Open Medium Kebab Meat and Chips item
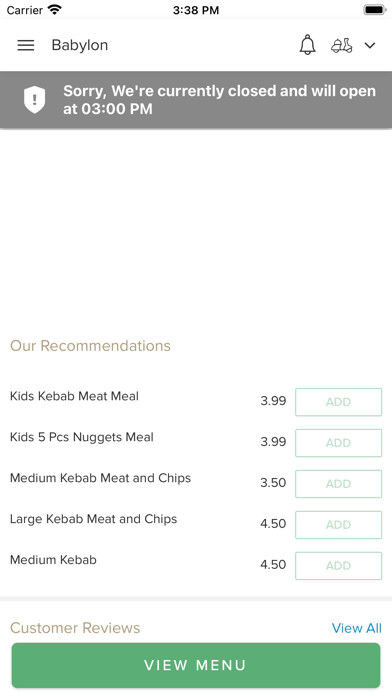392x696 pixels. [100, 478]
